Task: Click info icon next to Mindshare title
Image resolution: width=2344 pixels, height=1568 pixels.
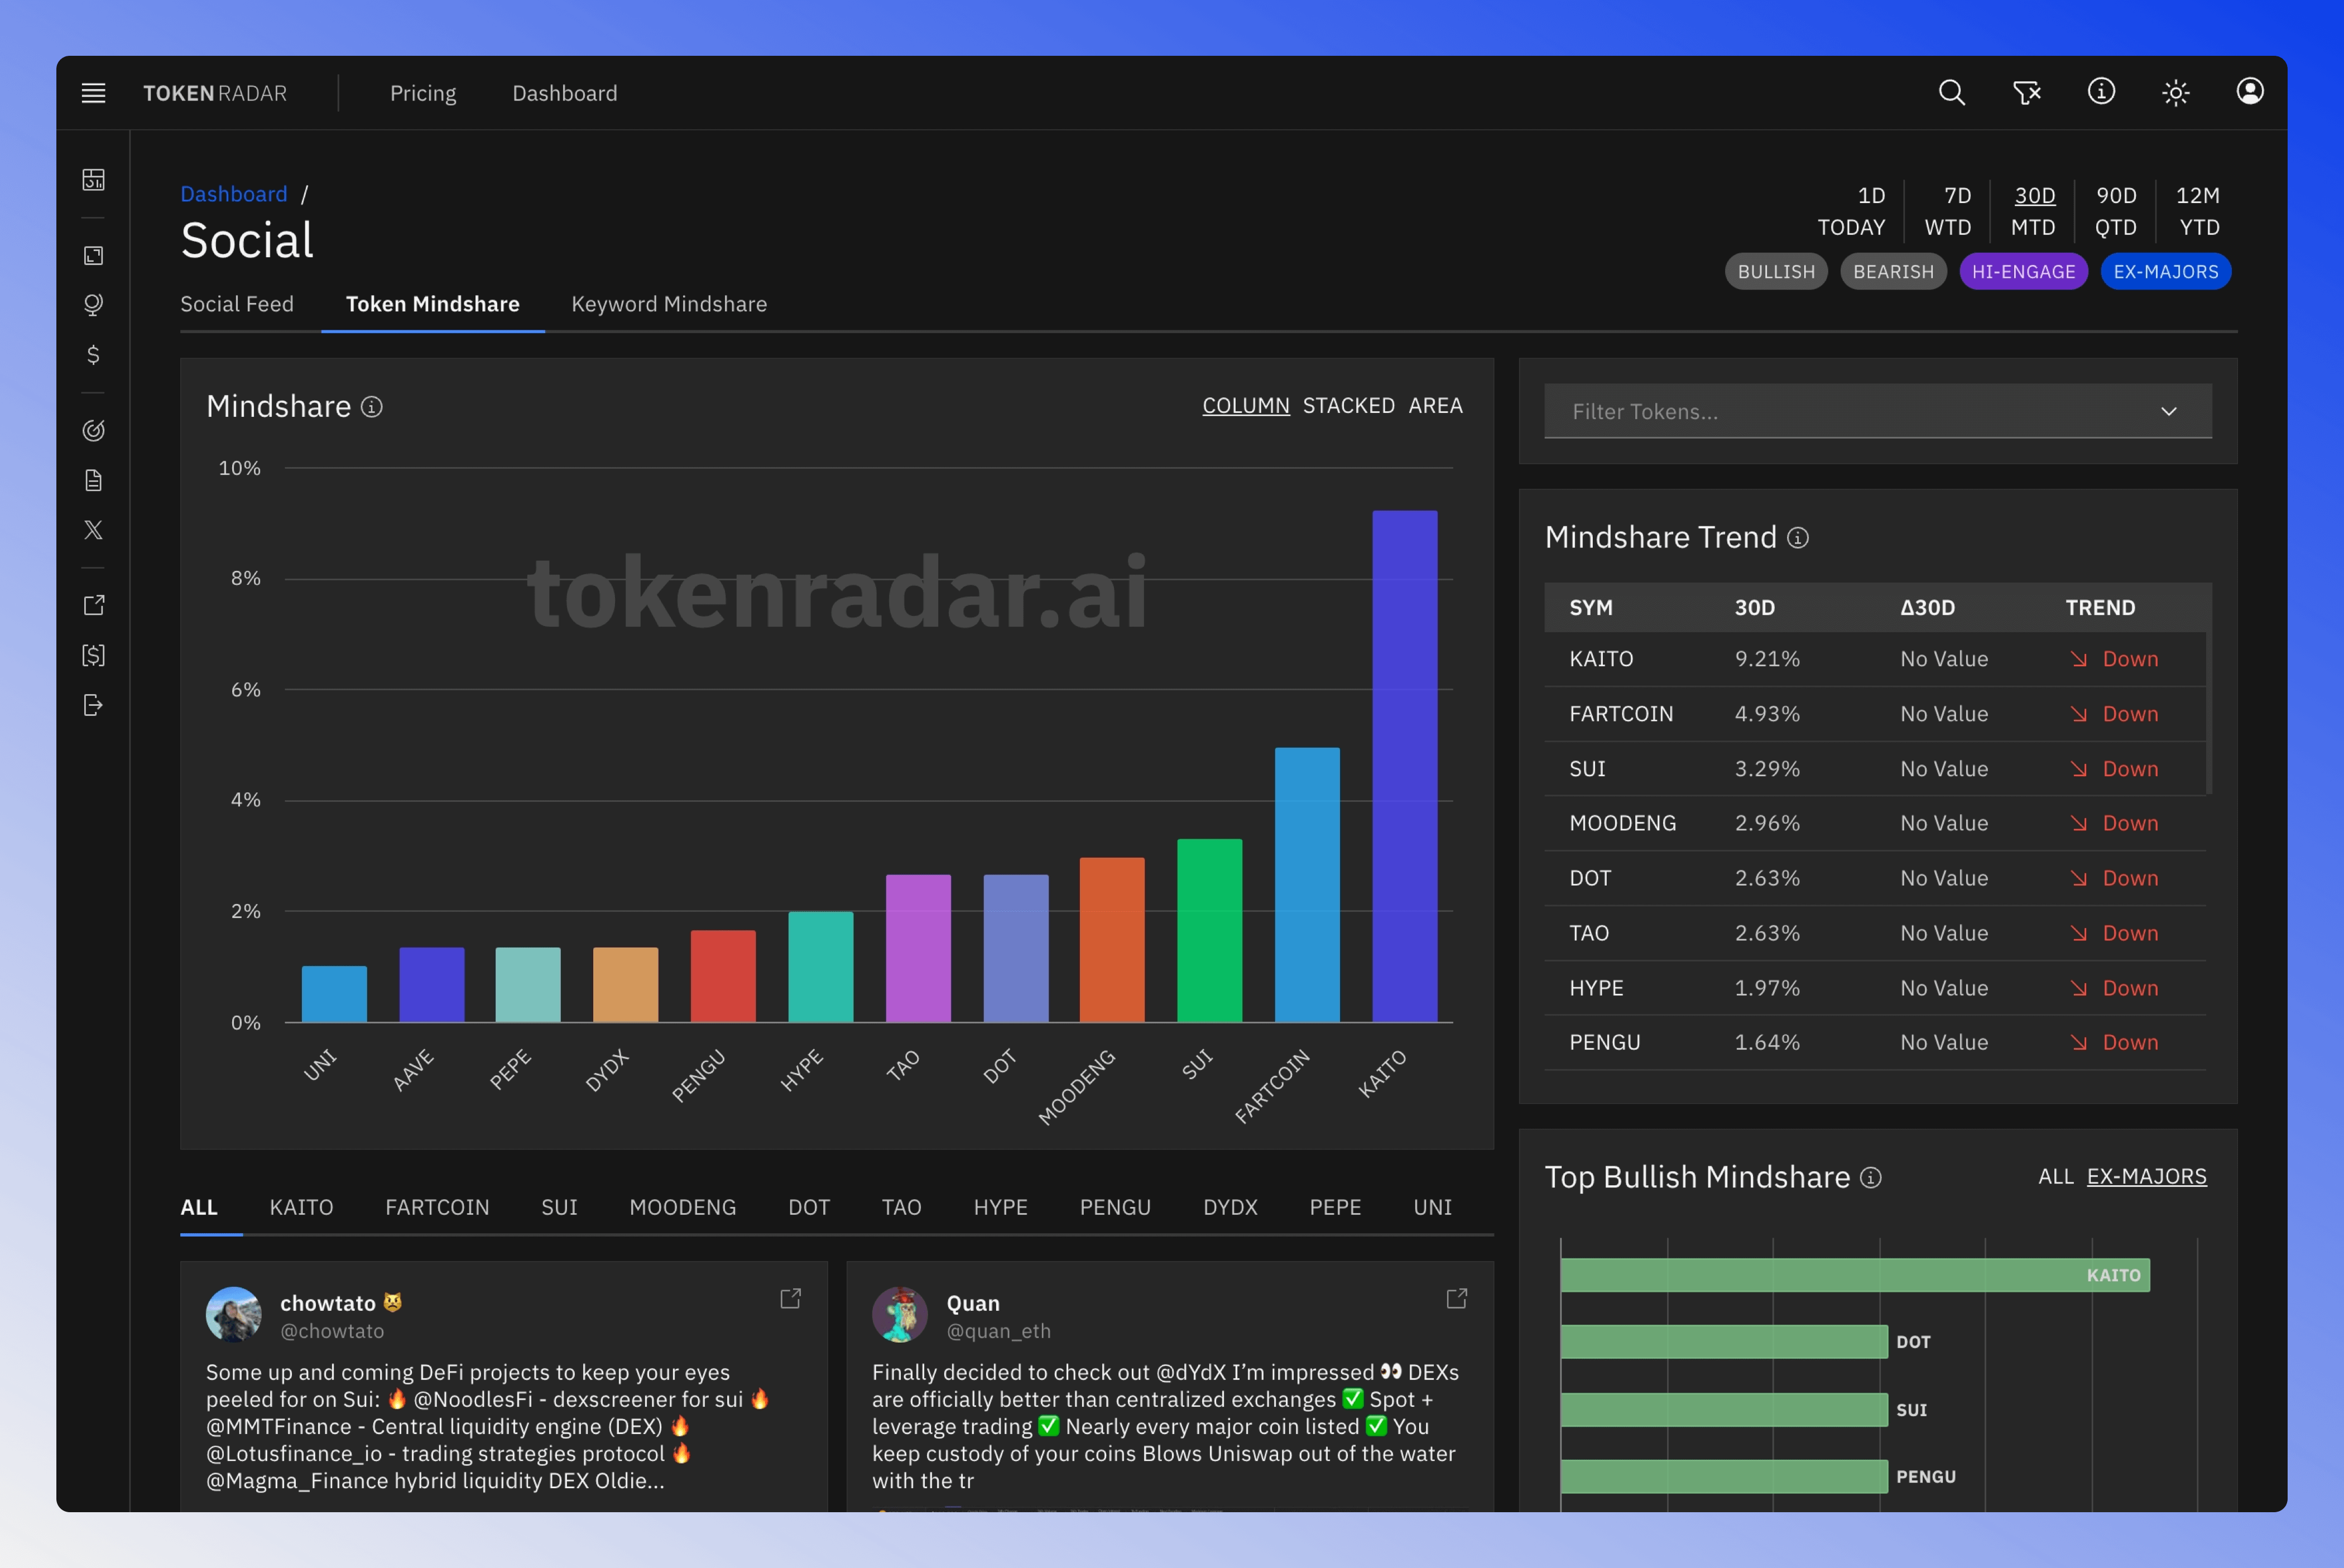Action: pyautogui.click(x=372, y=407)
